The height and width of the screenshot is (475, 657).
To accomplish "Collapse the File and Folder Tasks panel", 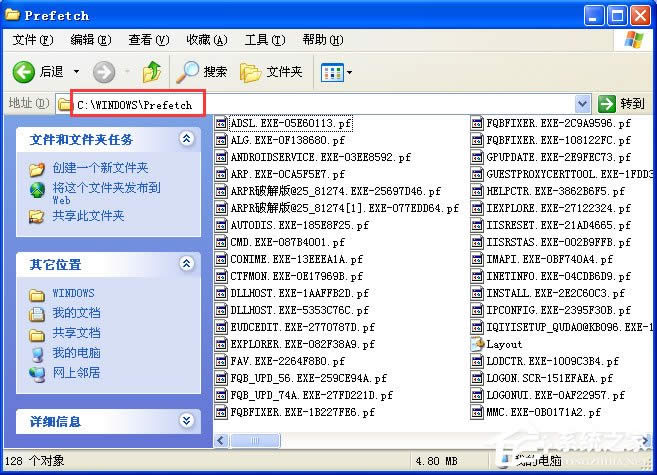I will point(185,139).
